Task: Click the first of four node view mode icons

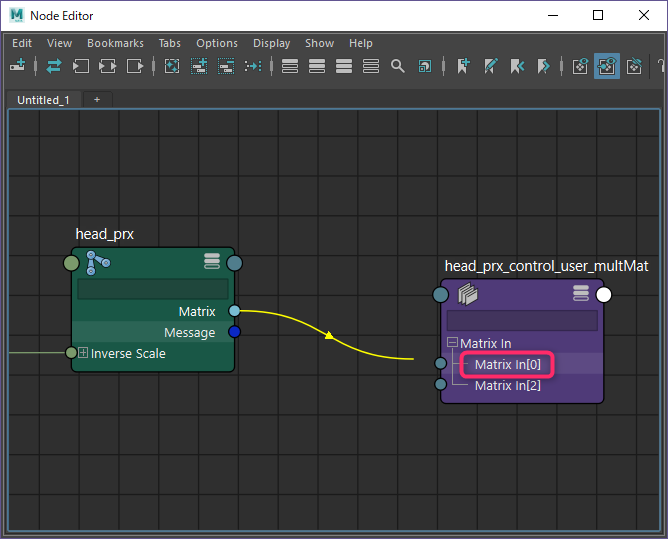Action: pyautogui.click(x=290, y=66)
